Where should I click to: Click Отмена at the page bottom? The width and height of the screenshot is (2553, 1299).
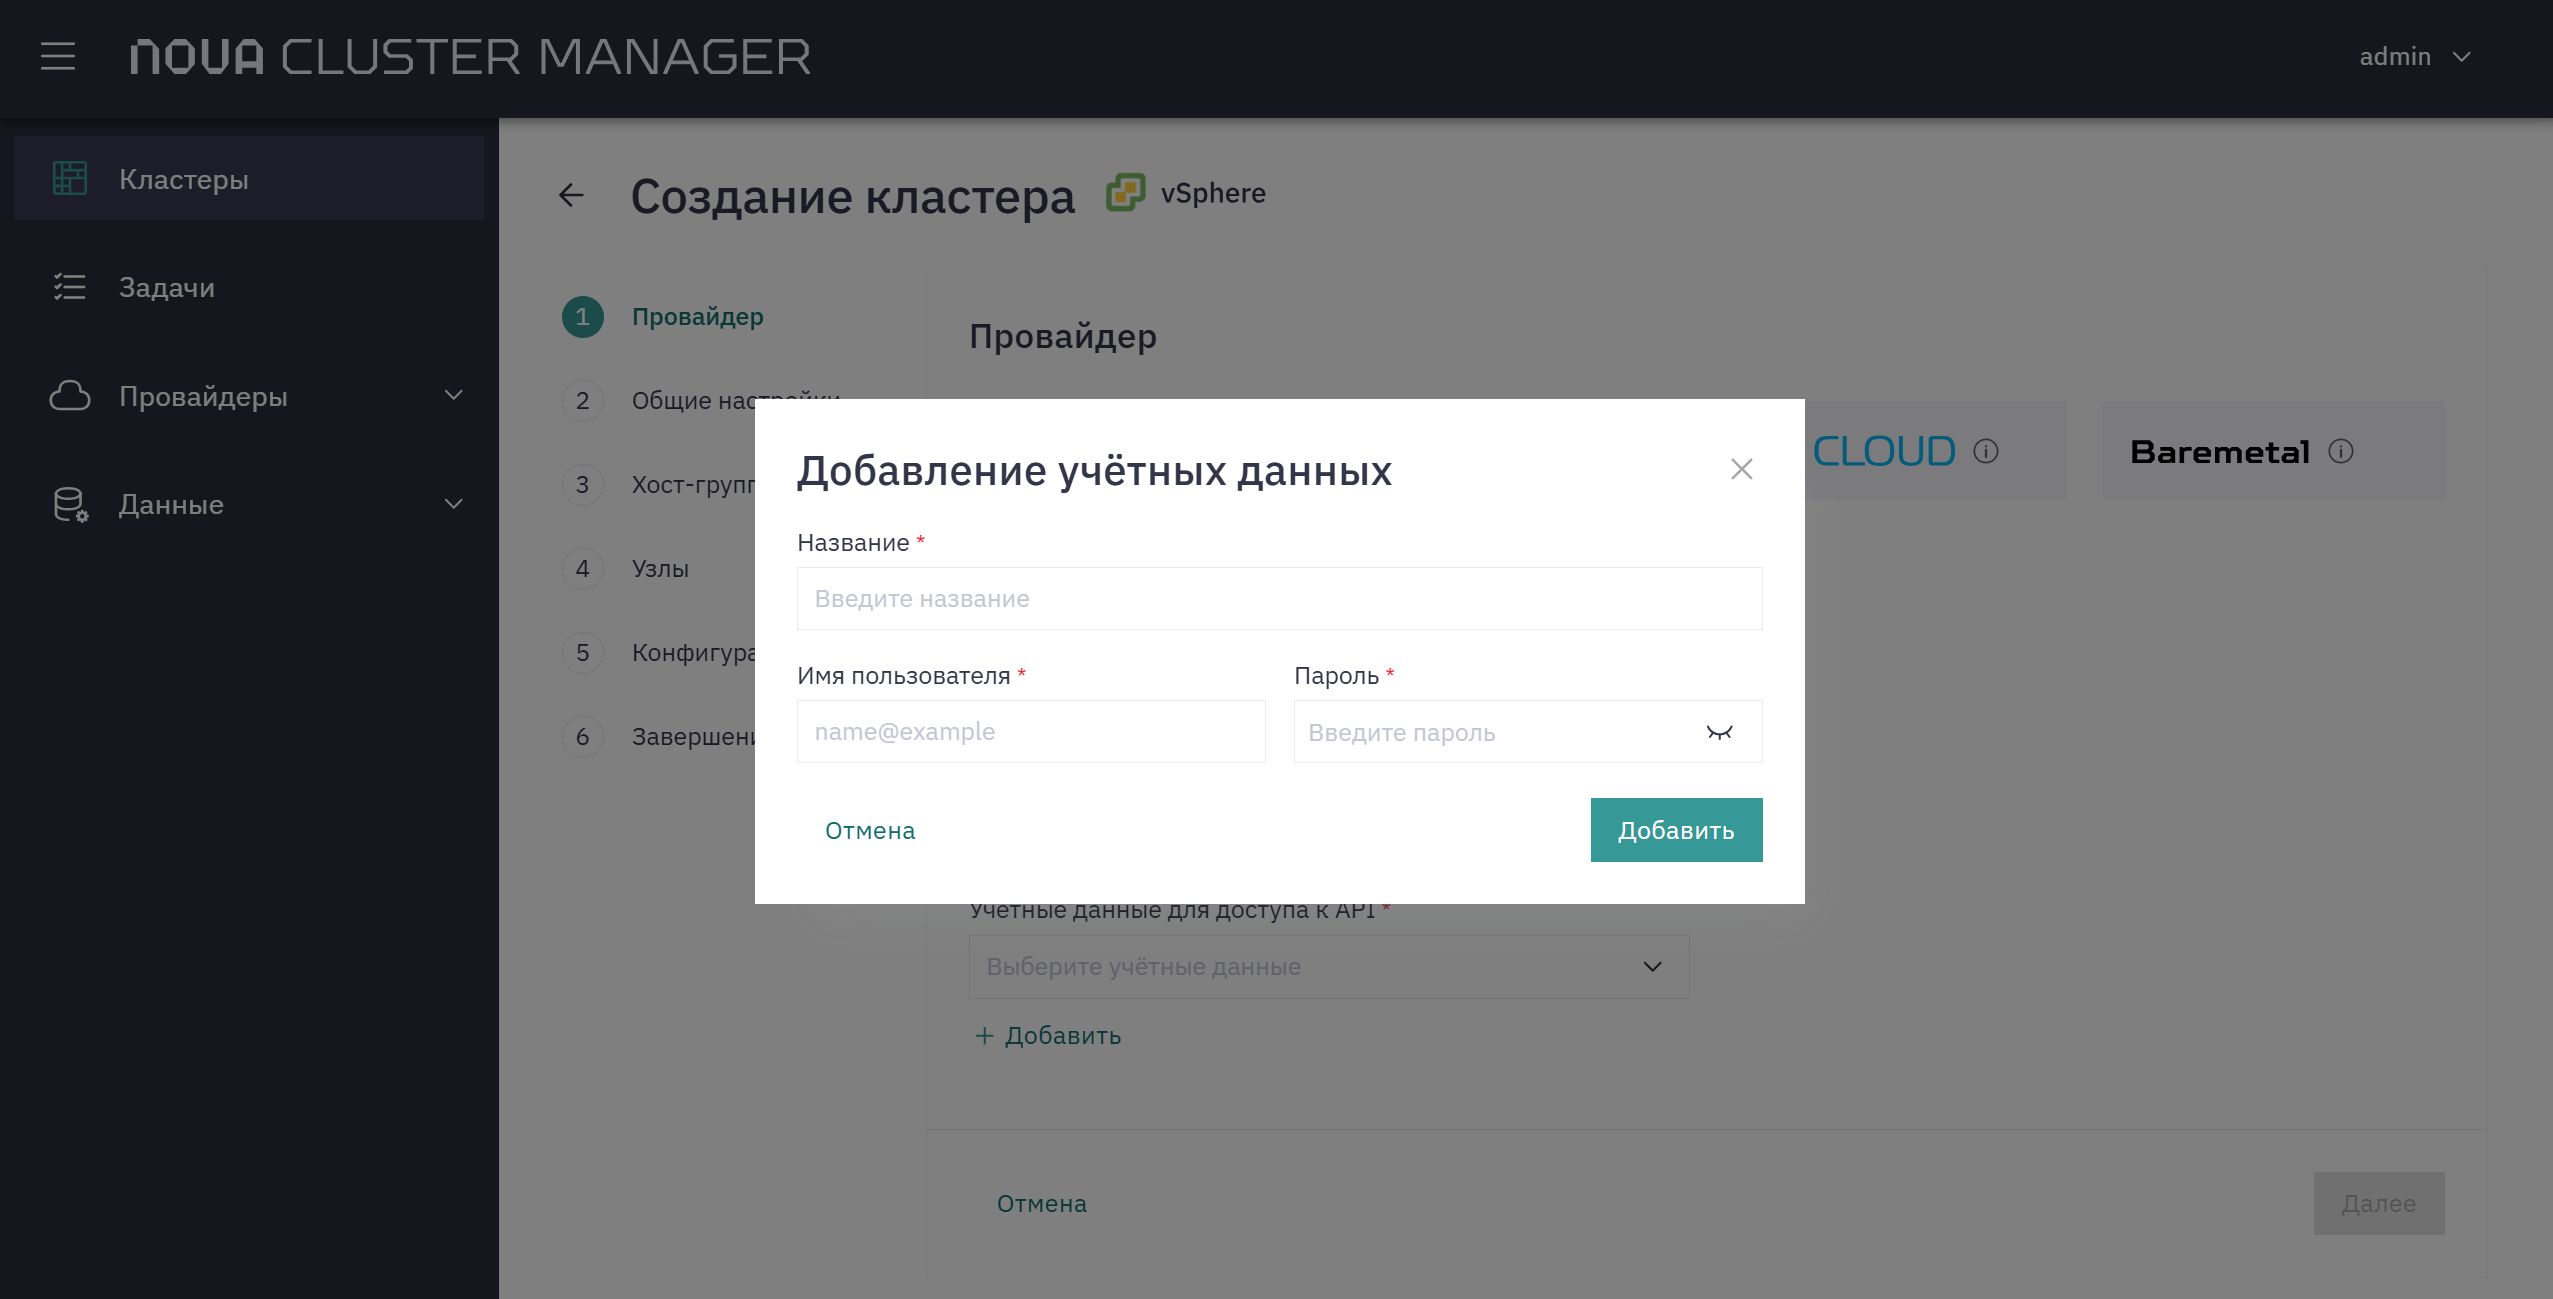tap(1042, 1204)
